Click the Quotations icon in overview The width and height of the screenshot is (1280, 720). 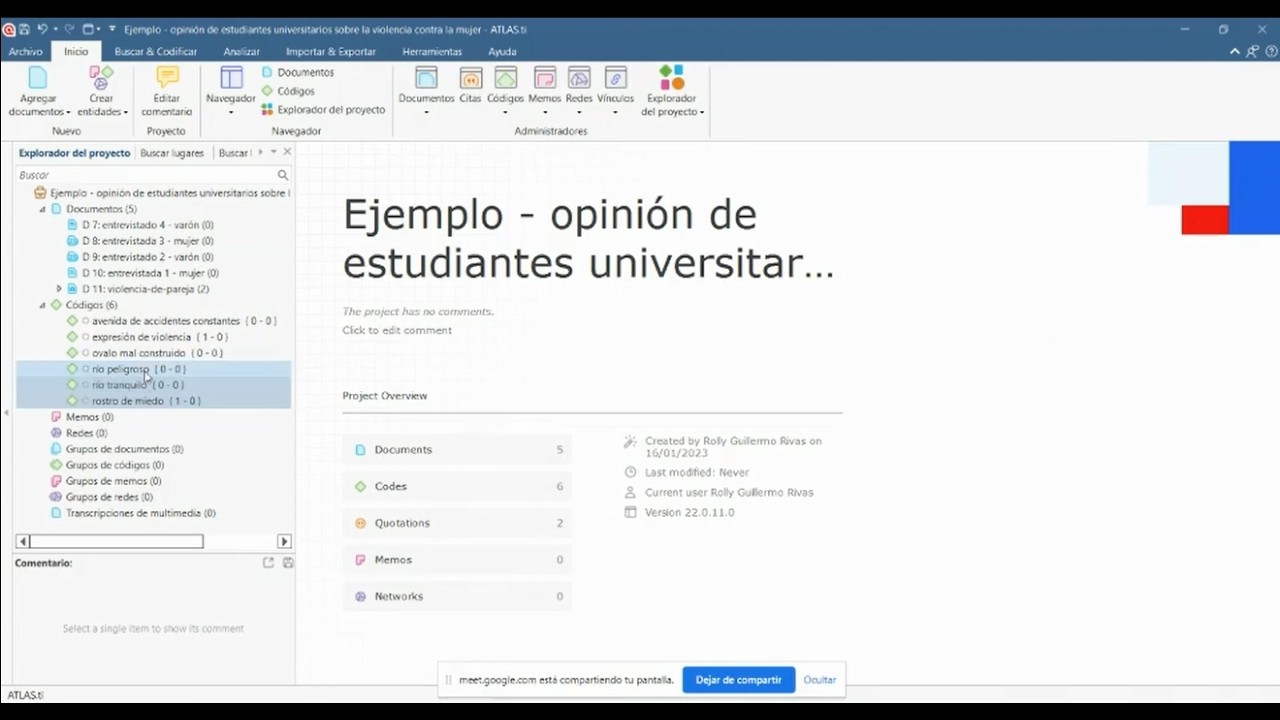click(x=360, y=523)
